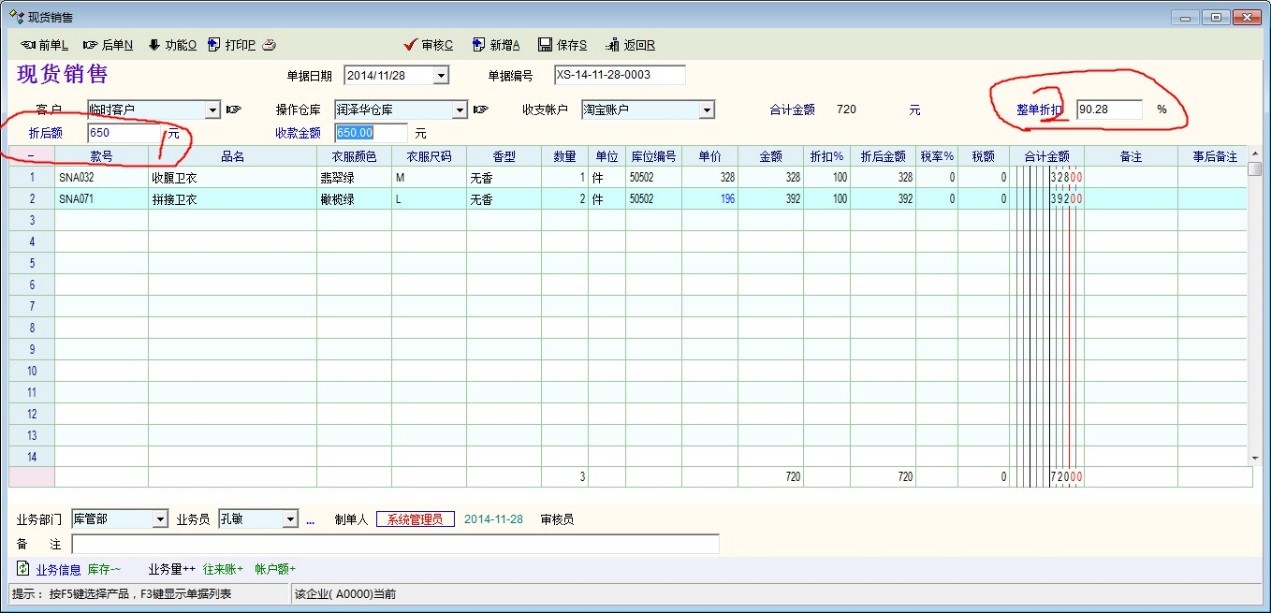Click the 整单折扣 discount percentage field
The image size is (1271, 613).
pos(1108,109)
